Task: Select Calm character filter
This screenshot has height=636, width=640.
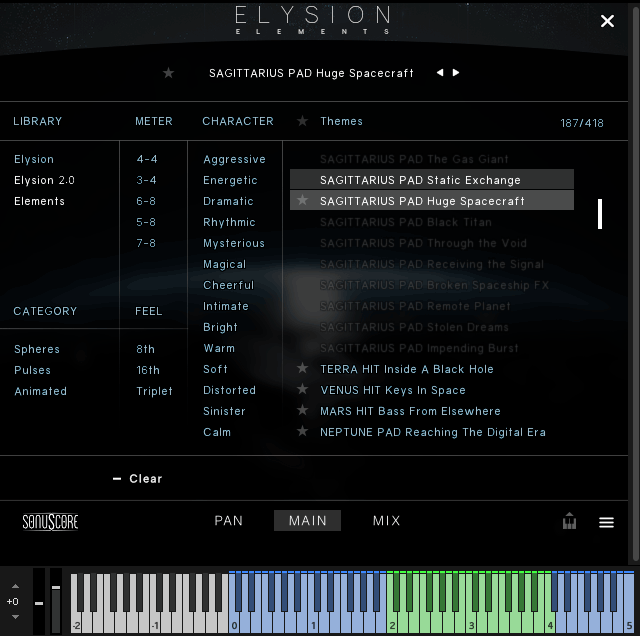Action: tap(217, 432)
